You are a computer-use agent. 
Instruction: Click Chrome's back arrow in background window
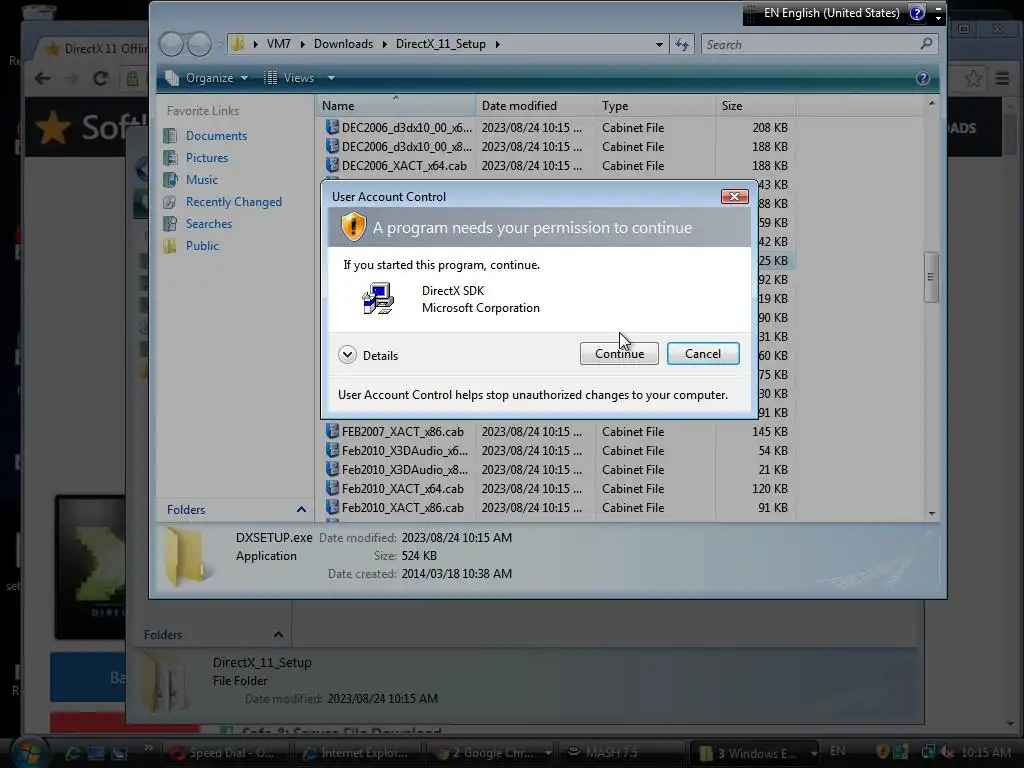tap(42, 78)
